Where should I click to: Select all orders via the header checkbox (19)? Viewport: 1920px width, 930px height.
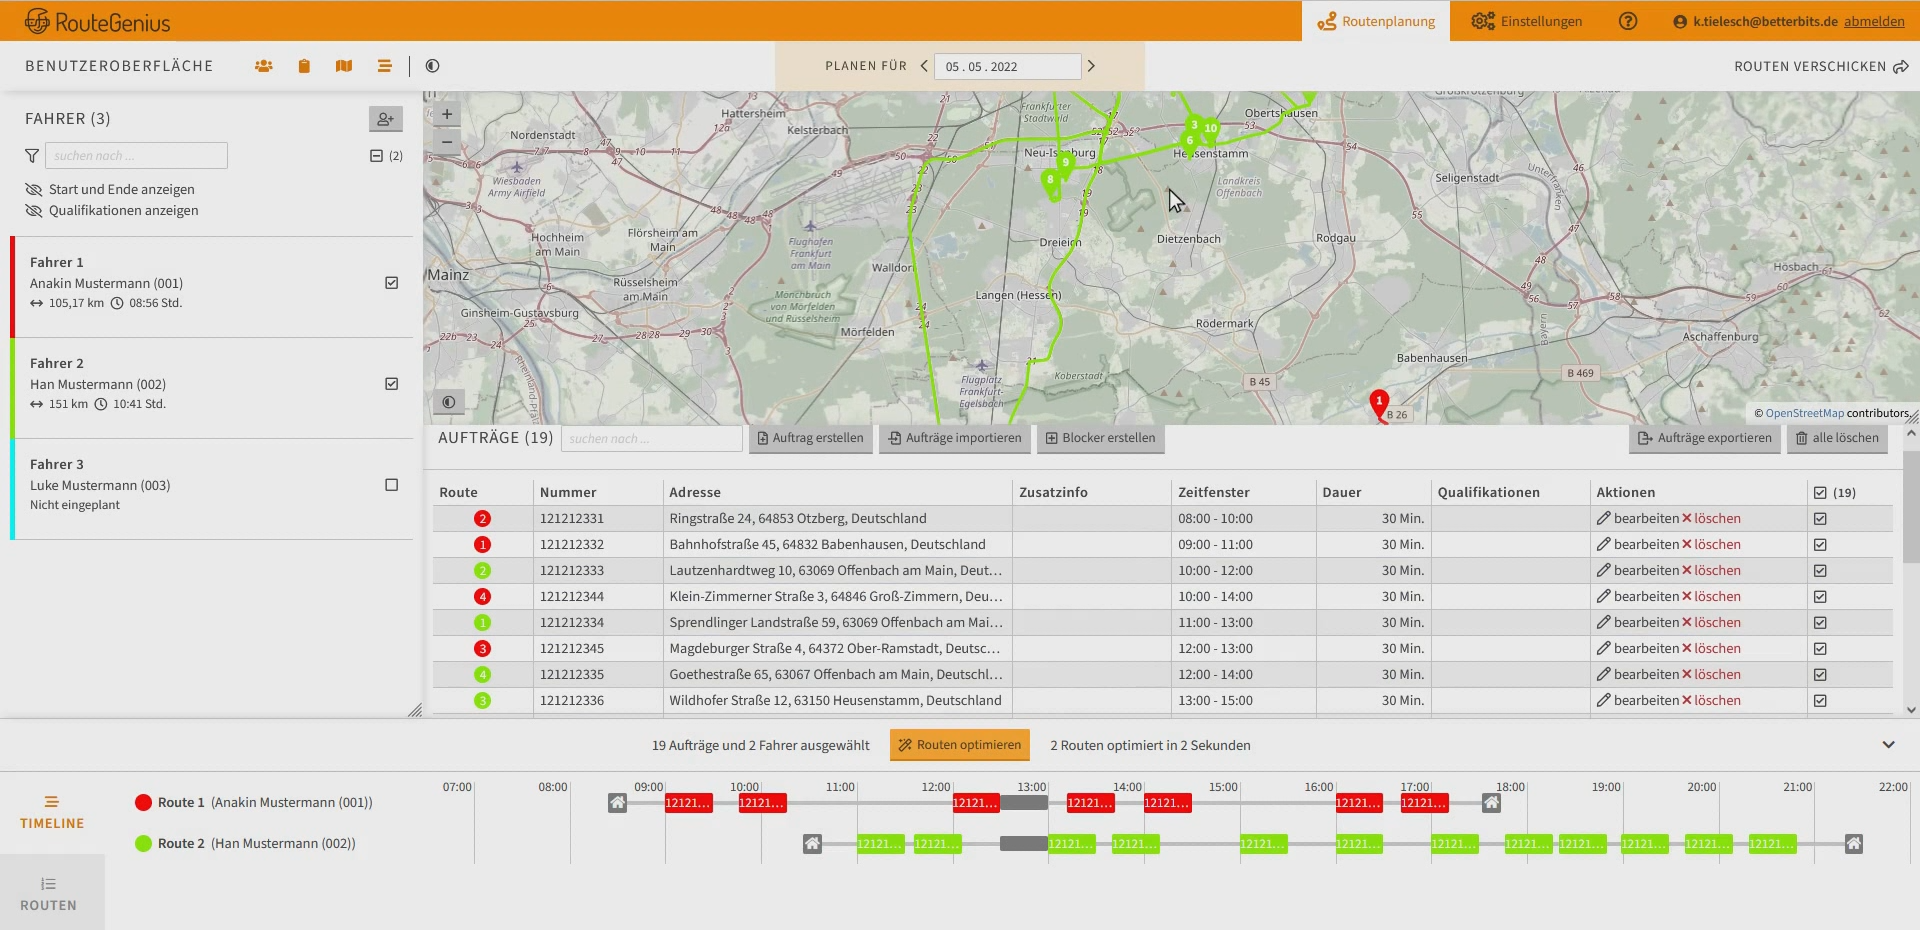1821,492
